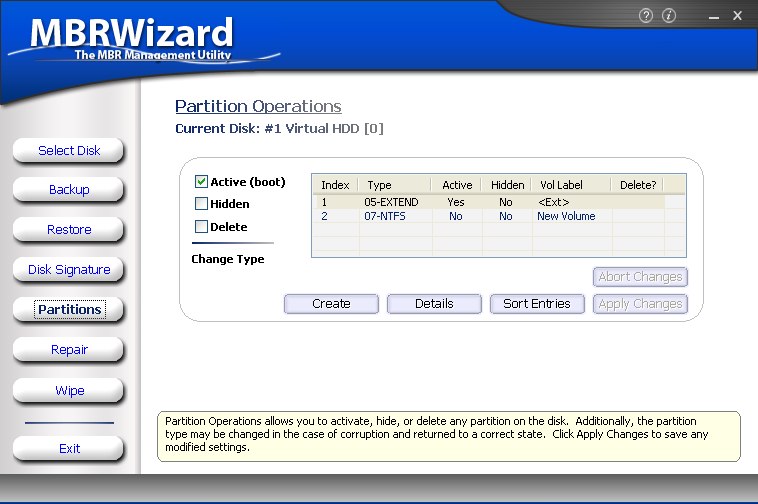The height and width of the screenshot is (504, 758).
Task: Tick the Delete checkbox
Action: click(x=201, y=227)
